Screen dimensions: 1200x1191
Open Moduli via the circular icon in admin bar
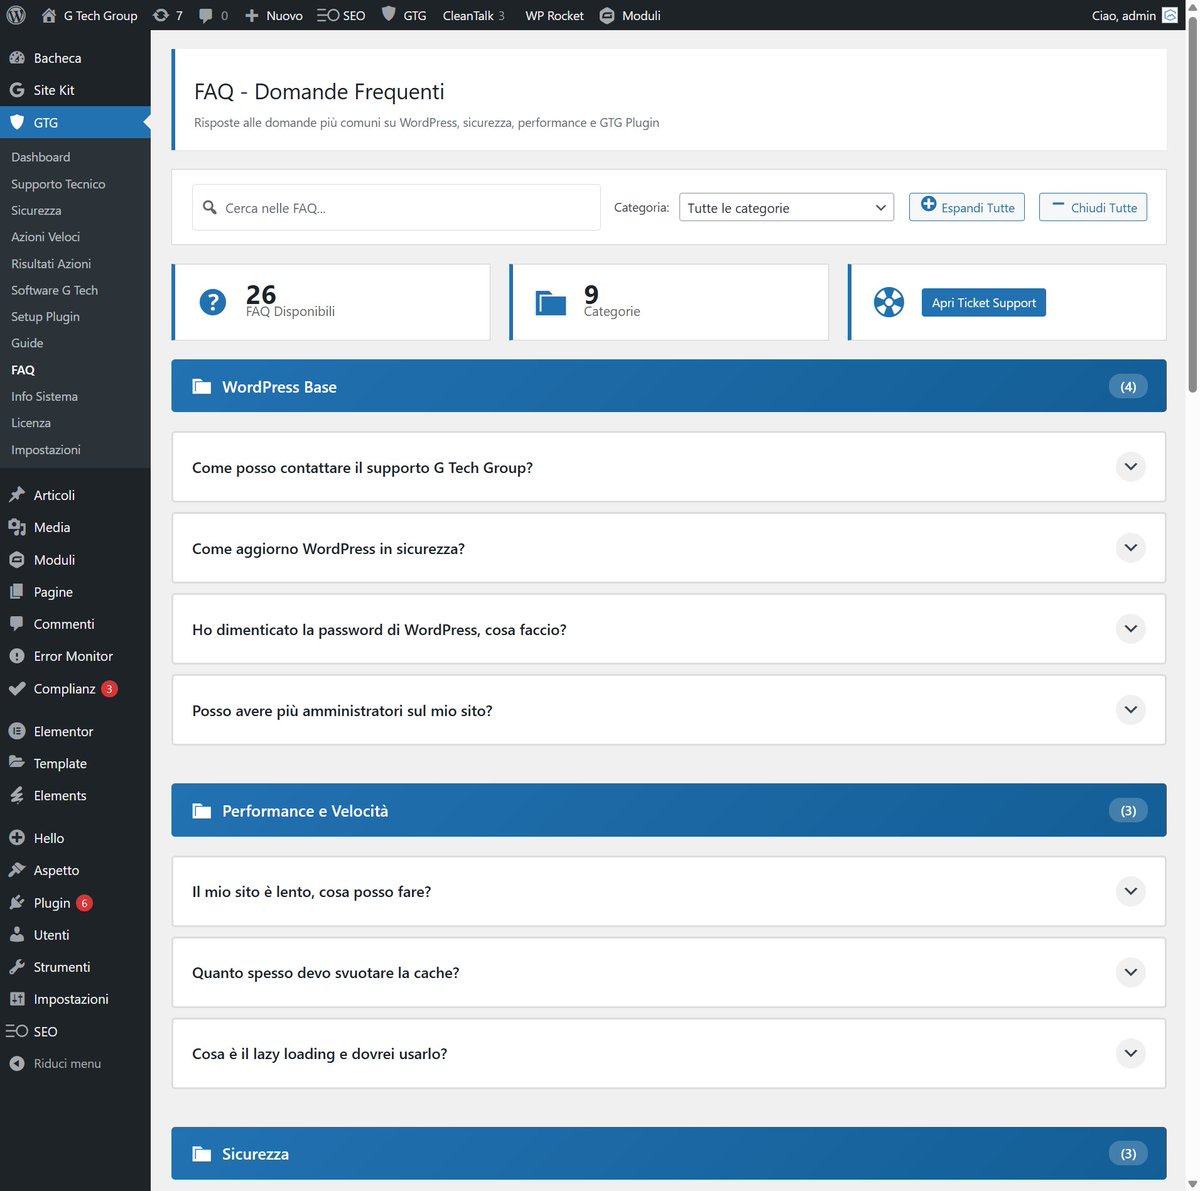(606, 15)
